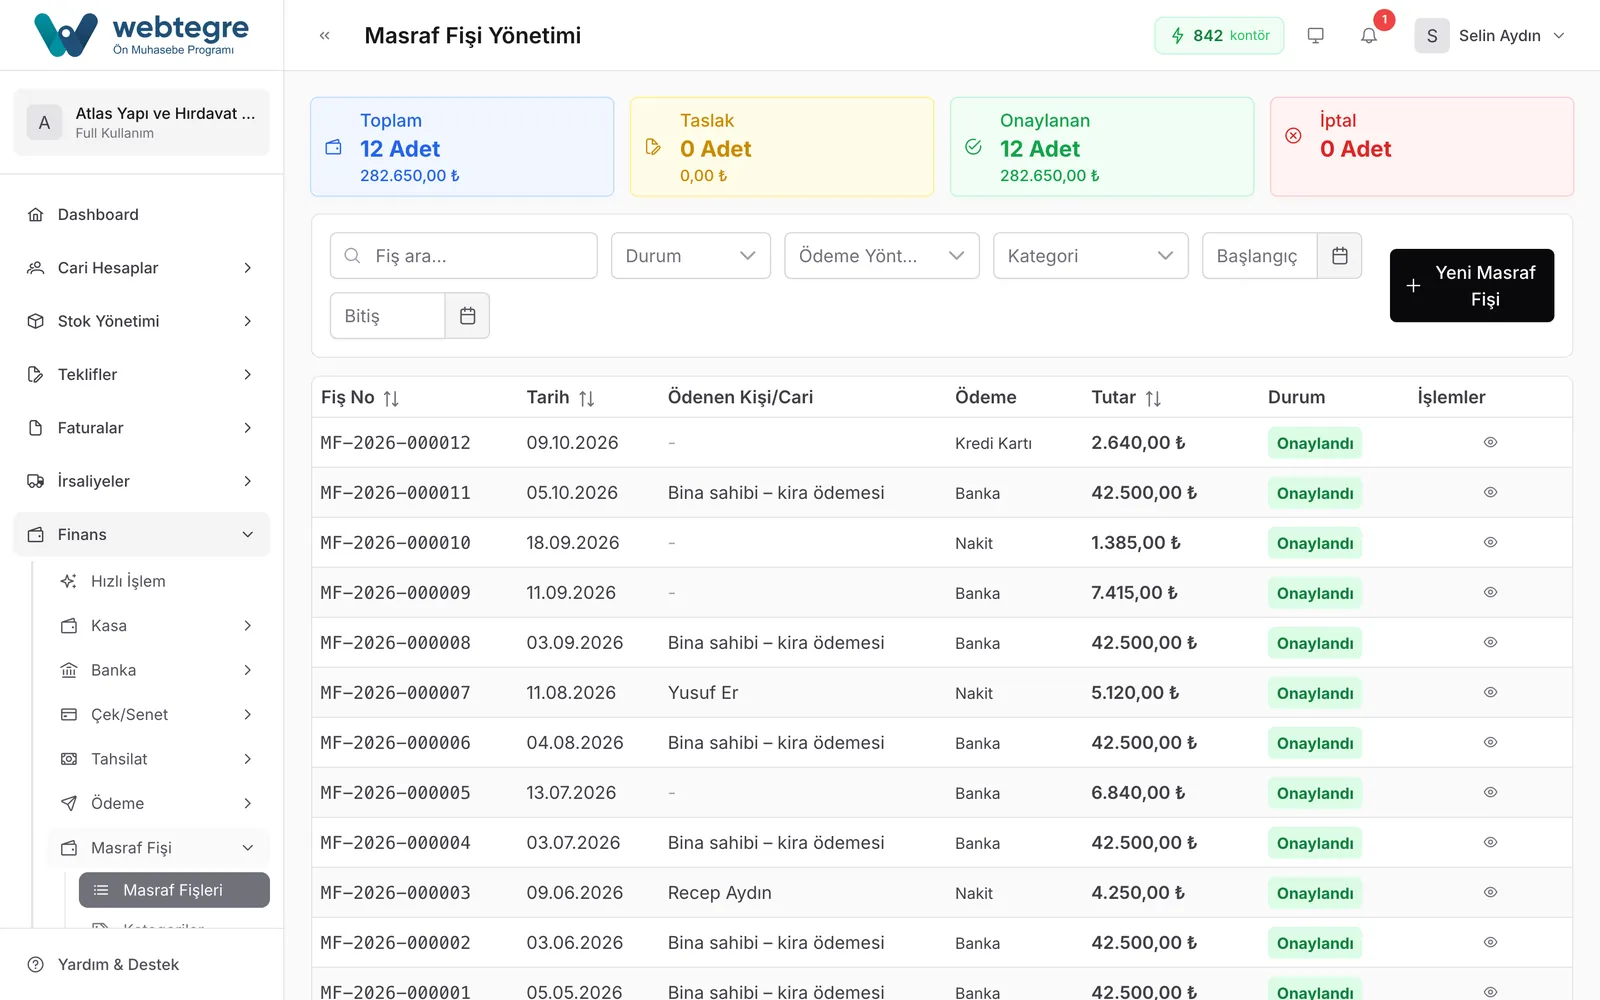Open Selin Aydın user menu

coord(1490,36)
